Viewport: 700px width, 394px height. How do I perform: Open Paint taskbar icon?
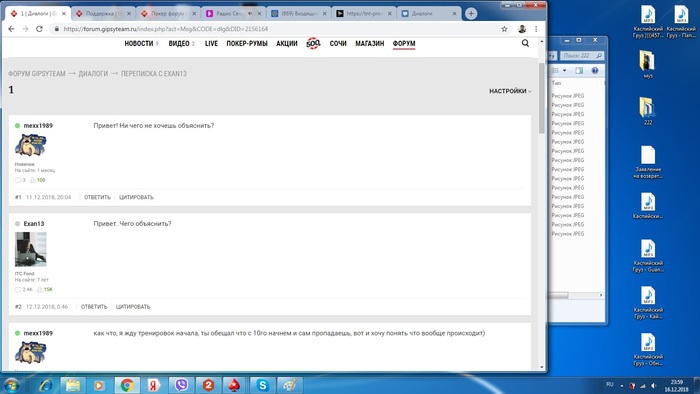coord(289,385)
